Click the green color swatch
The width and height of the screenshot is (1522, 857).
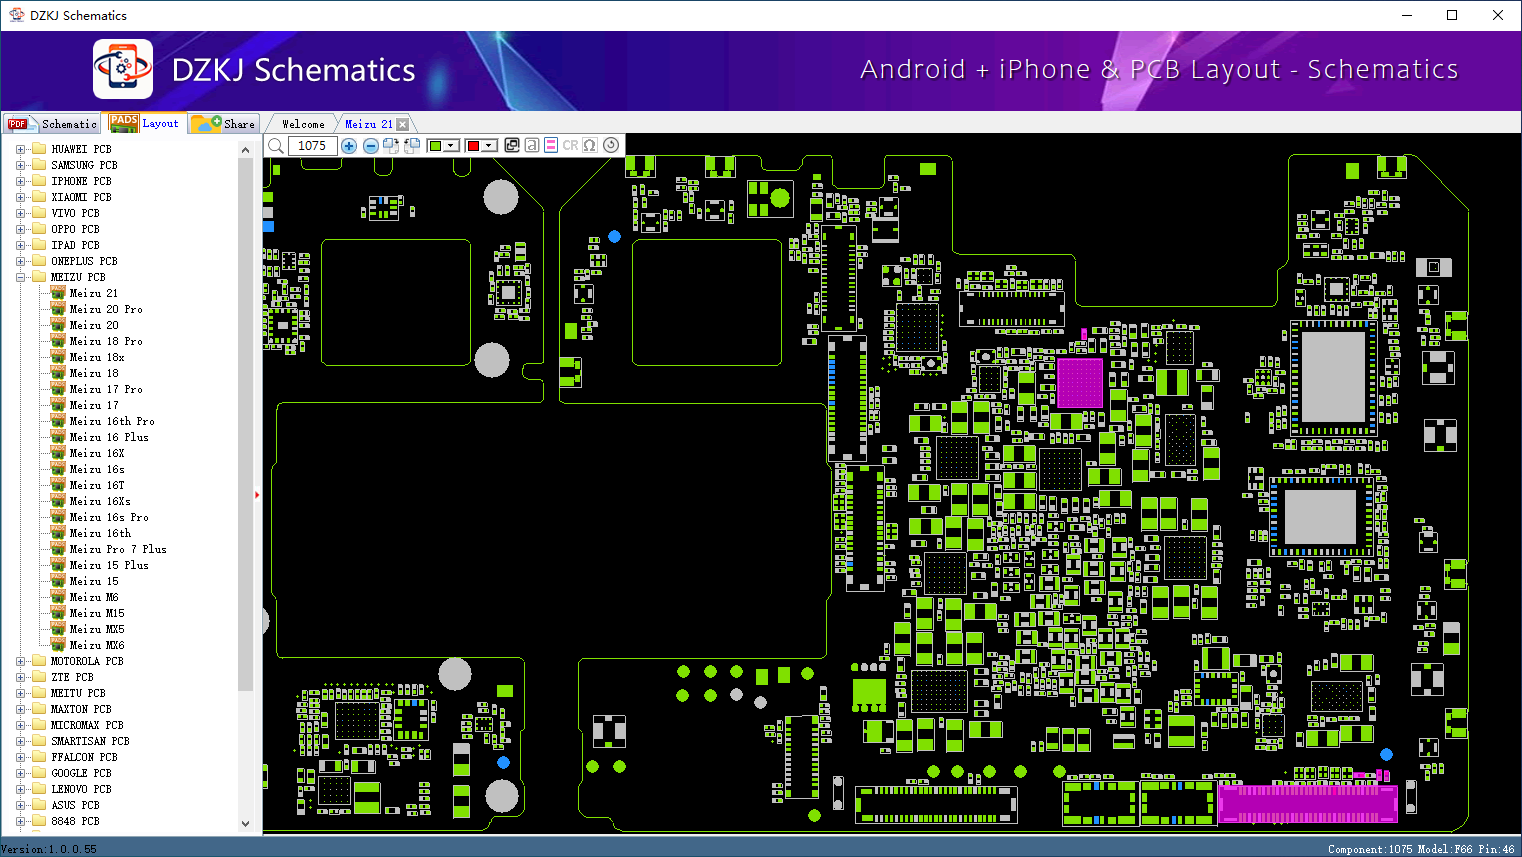click(435, 146)
